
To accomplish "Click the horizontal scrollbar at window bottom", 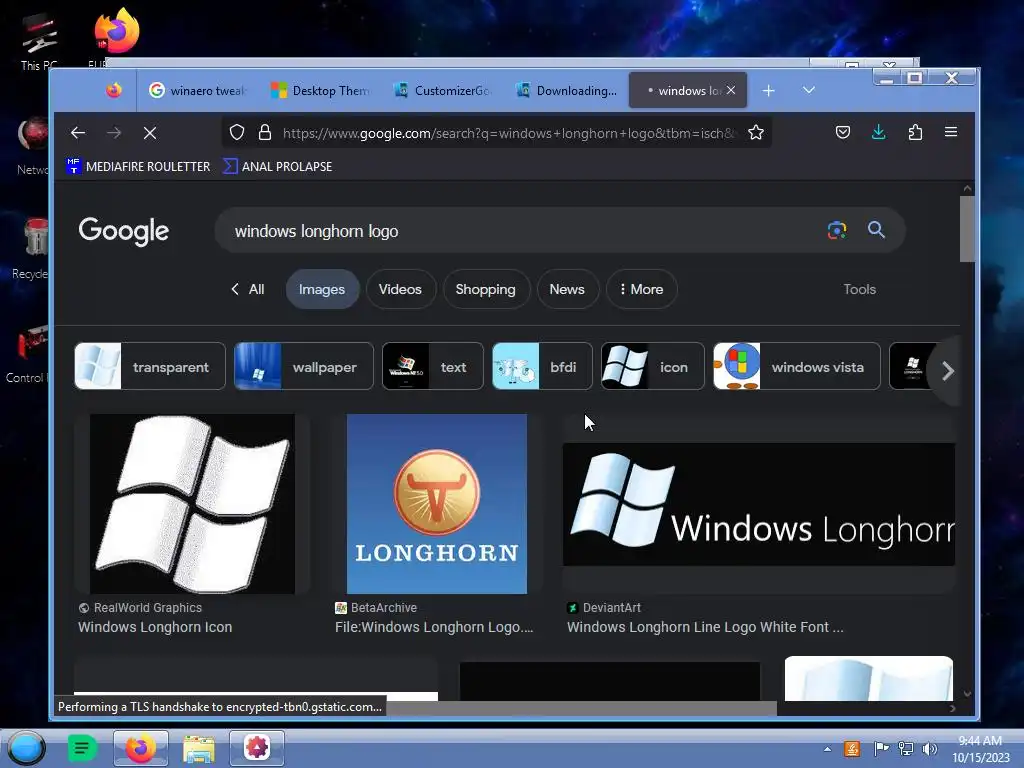I will (x=581, y=708).
